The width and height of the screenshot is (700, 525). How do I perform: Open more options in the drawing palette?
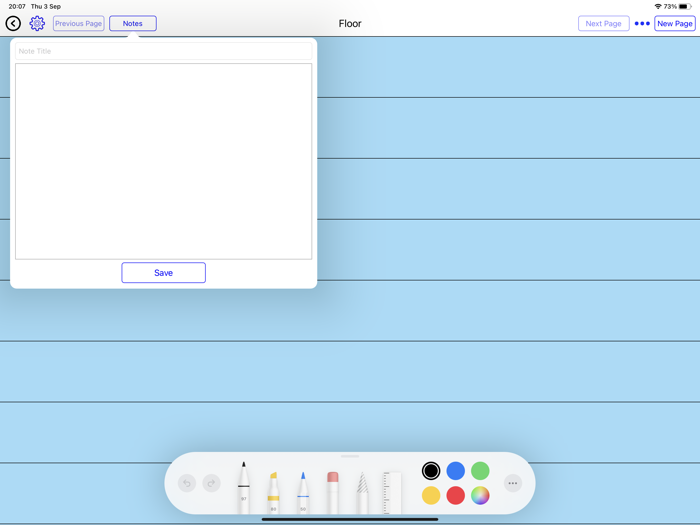tap(513, 483)
